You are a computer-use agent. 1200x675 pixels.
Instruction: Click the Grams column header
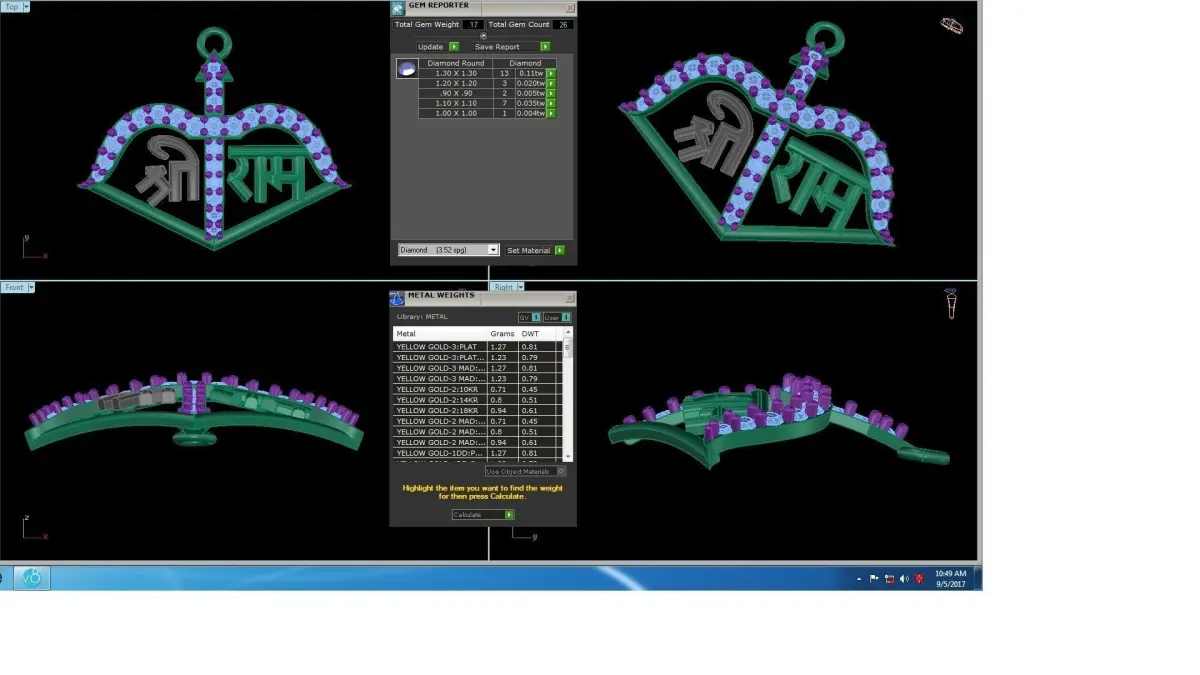503,333
